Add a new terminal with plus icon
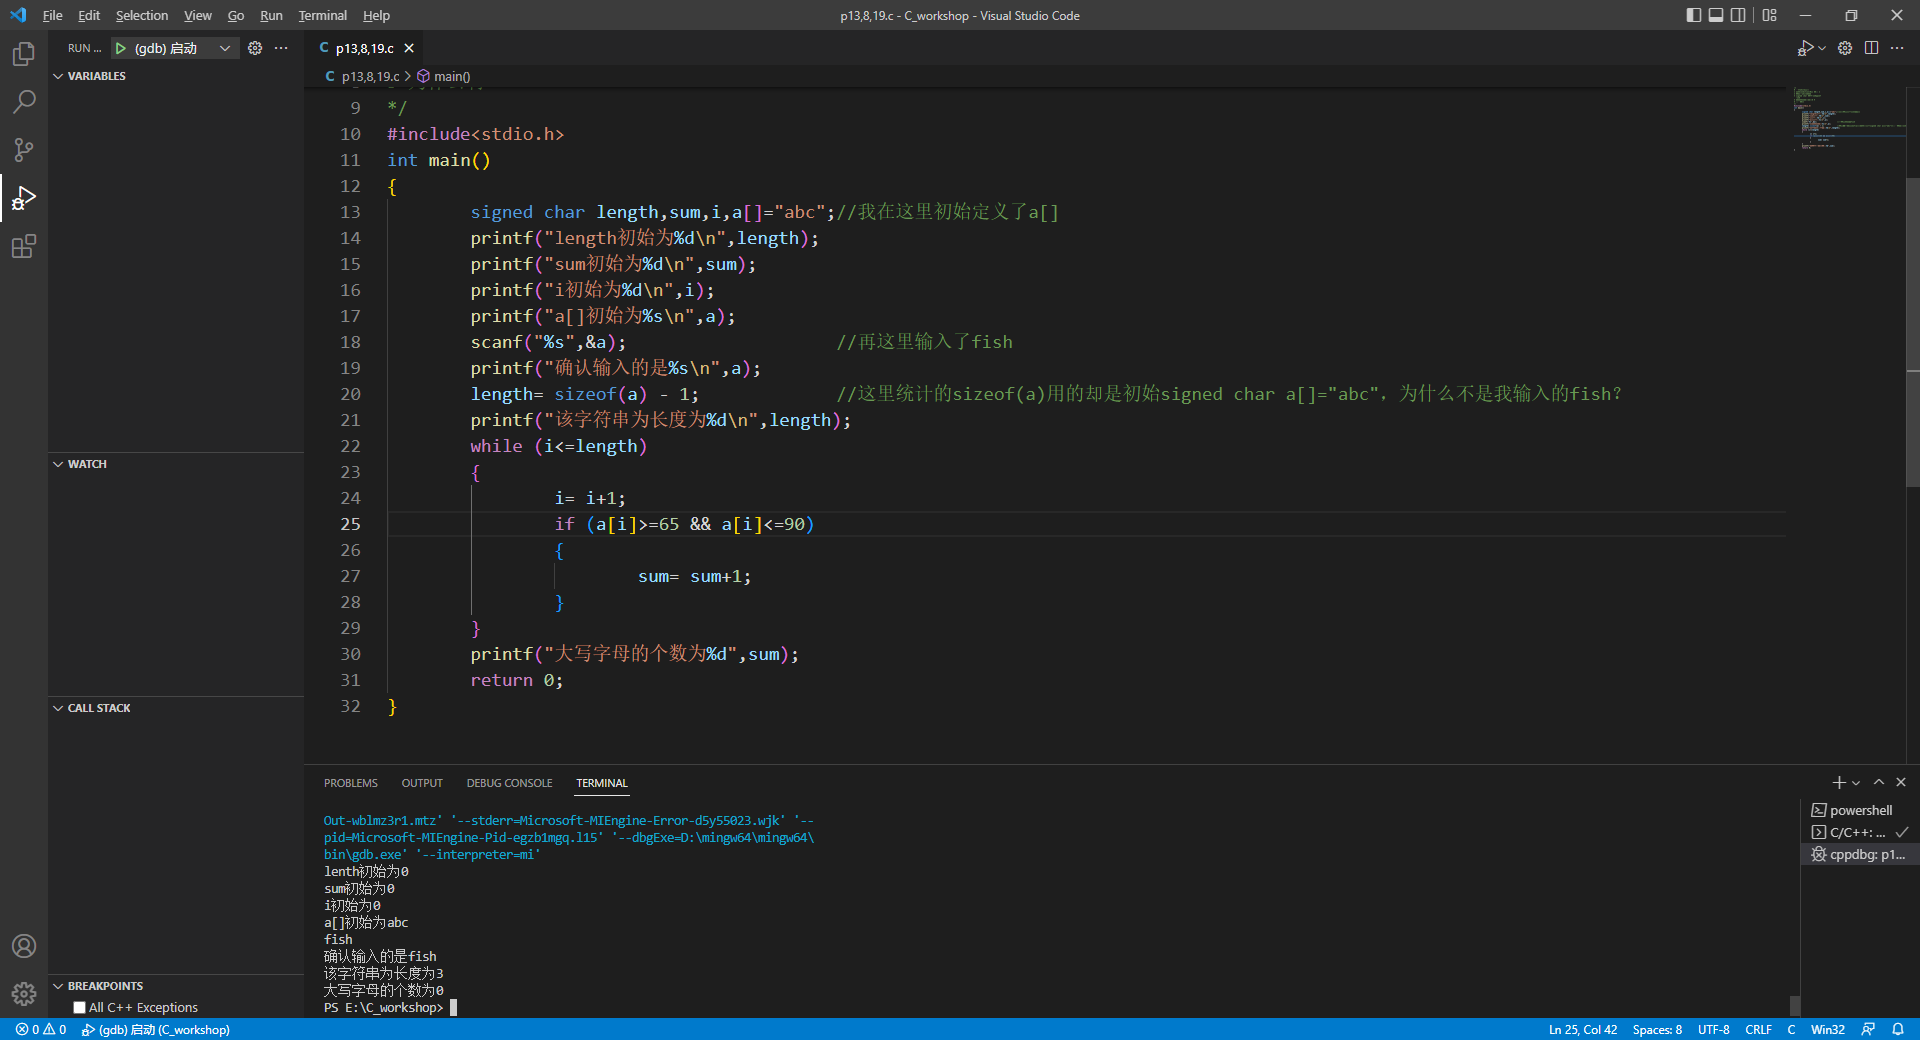 click(1838, 783)
